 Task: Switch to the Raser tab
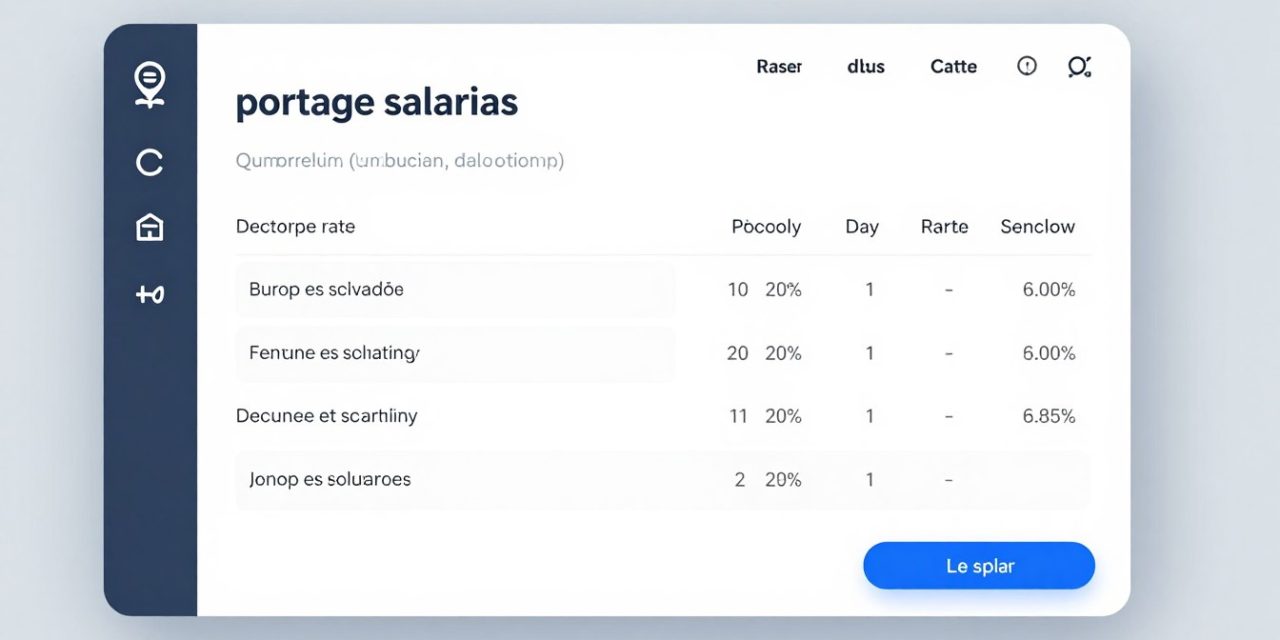click(x=779, y=66)
